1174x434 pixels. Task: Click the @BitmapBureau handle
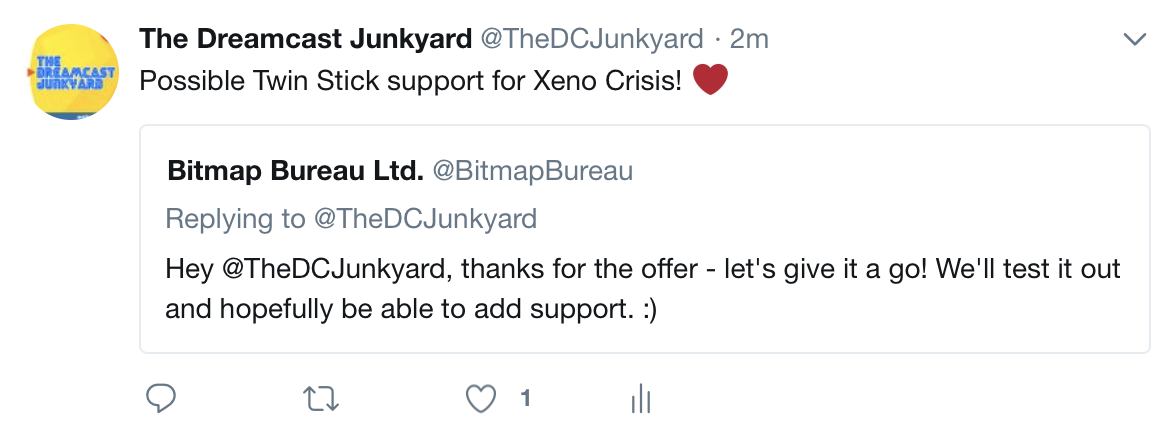coord(532,171)
